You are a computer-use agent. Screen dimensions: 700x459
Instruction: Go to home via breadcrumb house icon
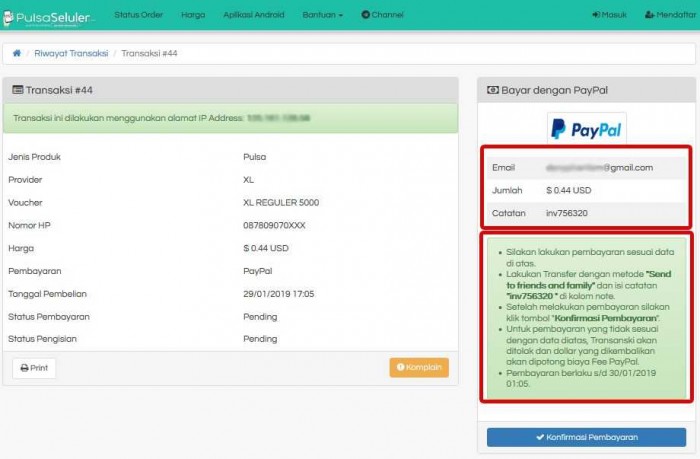pos(17,53)
